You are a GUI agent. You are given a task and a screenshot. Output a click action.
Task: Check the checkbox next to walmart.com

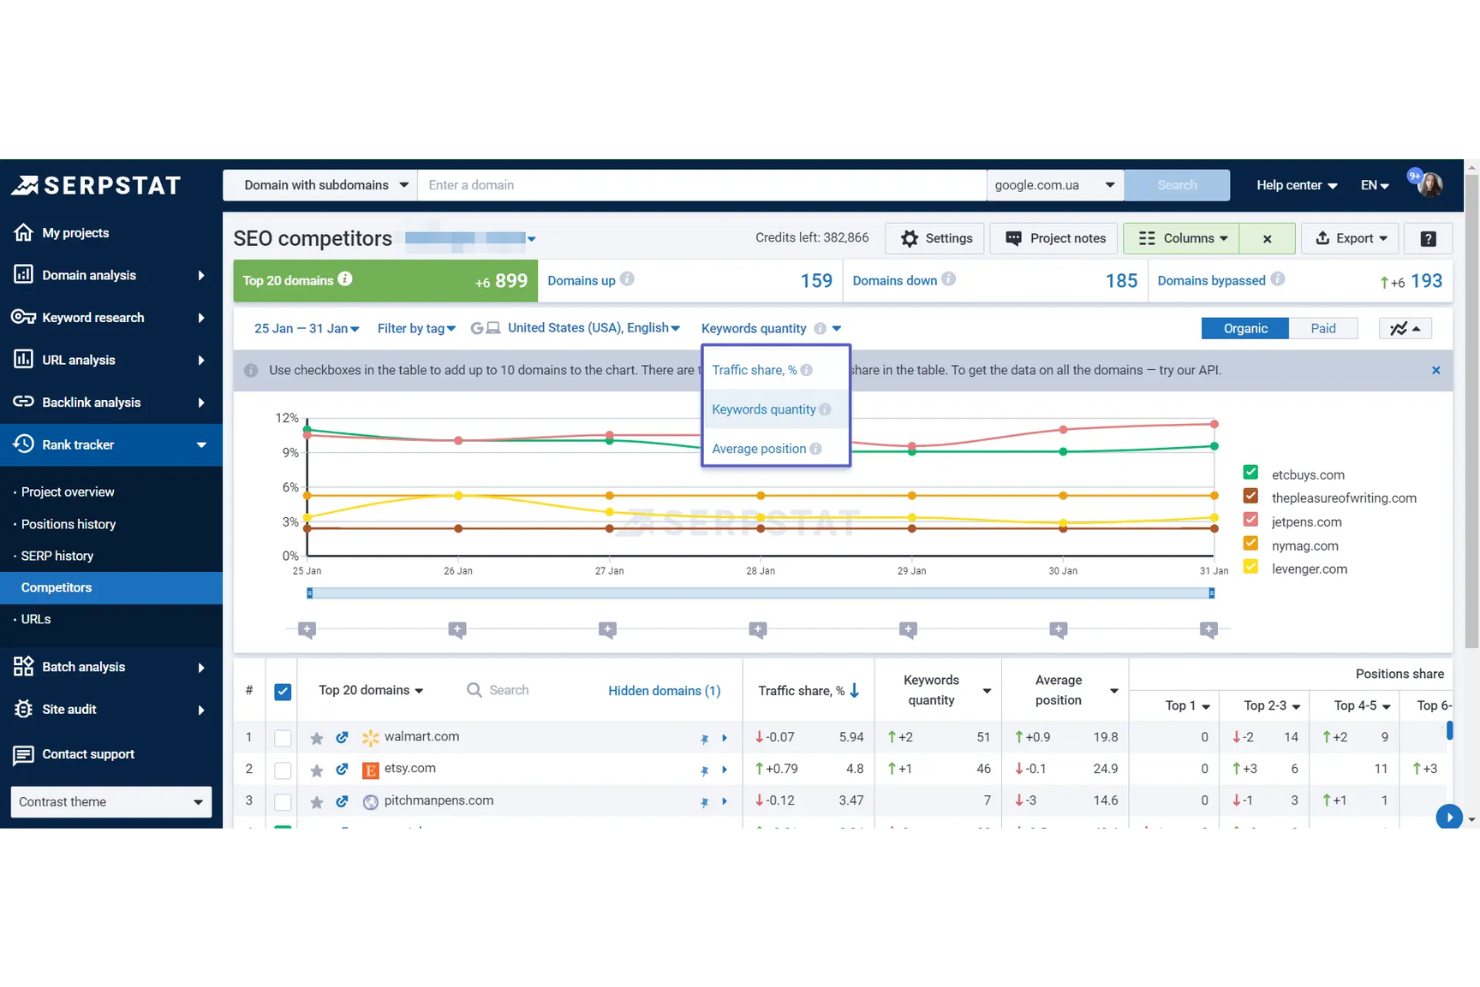(x=283, y=737)
